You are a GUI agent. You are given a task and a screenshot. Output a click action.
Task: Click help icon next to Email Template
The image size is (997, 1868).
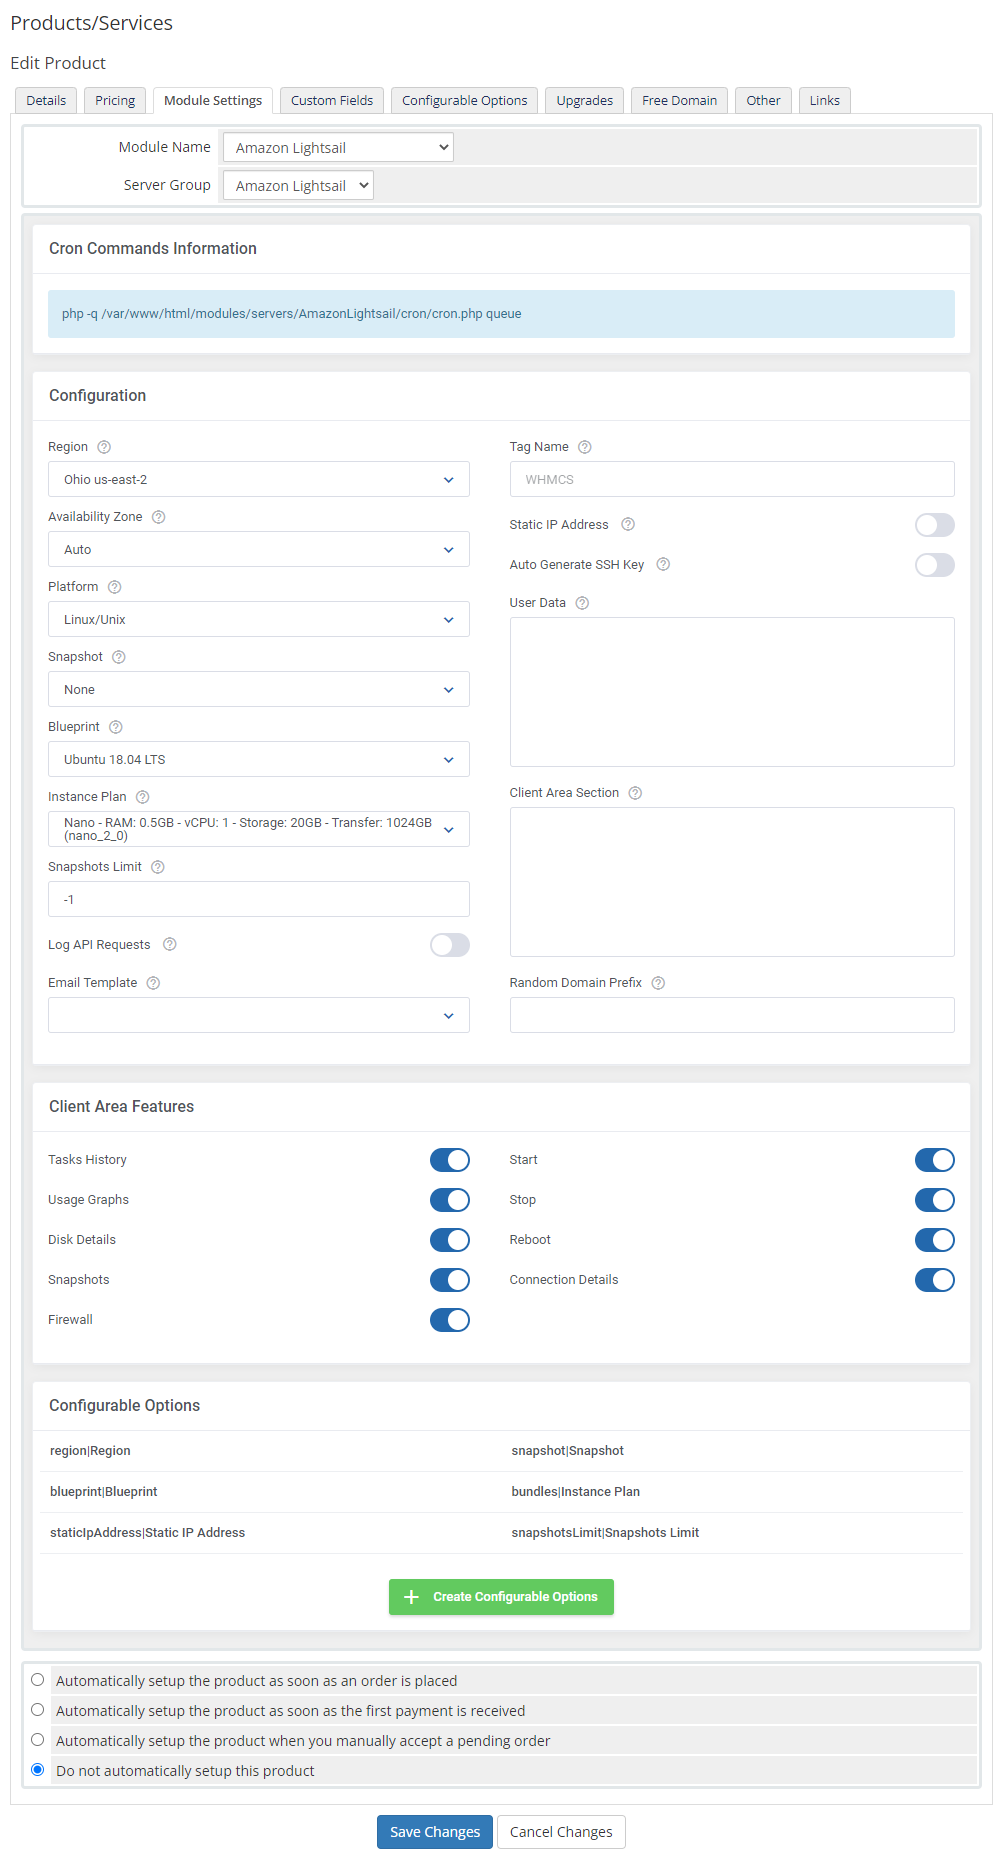tap(153, 983)
